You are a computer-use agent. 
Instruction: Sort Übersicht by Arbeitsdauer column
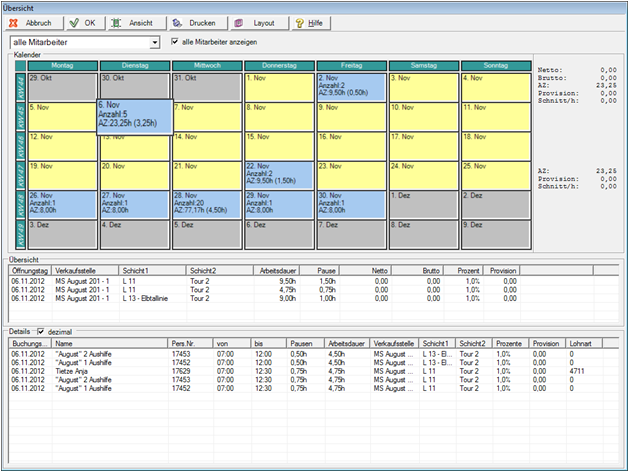(277, 271)
